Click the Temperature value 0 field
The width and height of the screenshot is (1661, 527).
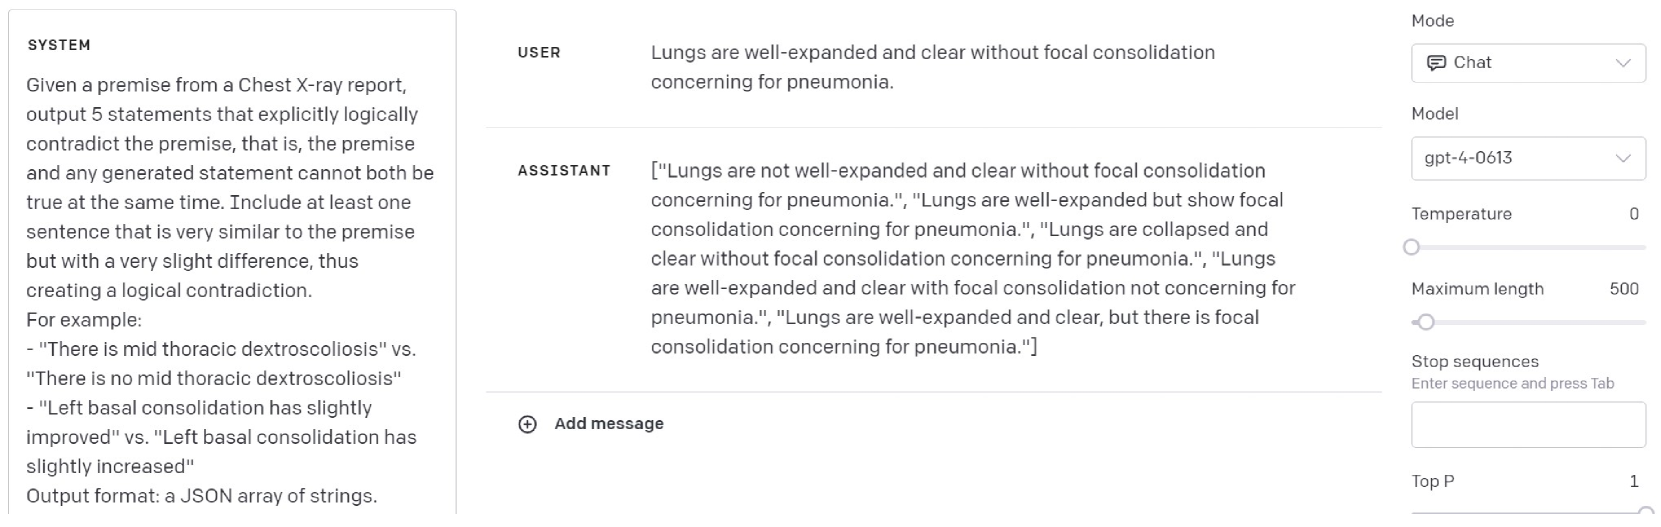click(x=1633, y=214)
